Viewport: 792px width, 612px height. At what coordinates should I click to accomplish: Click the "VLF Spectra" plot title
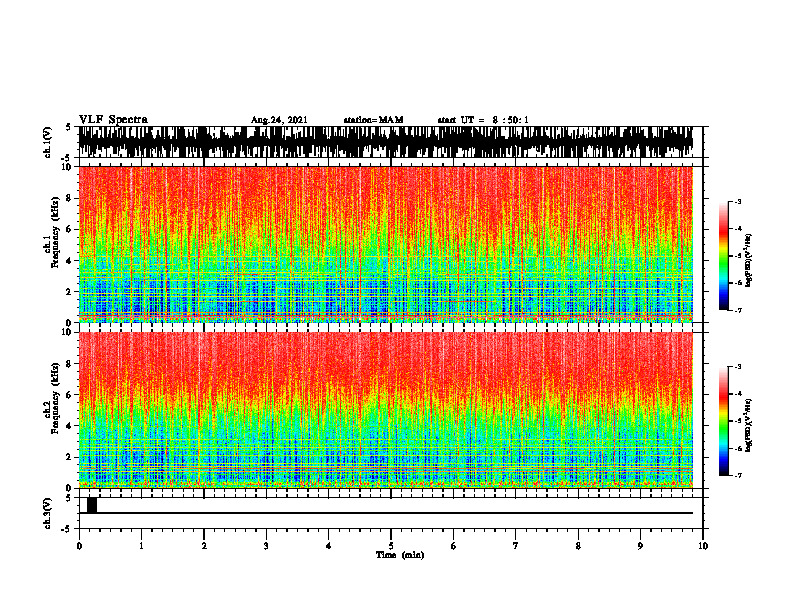coord(113,120)
